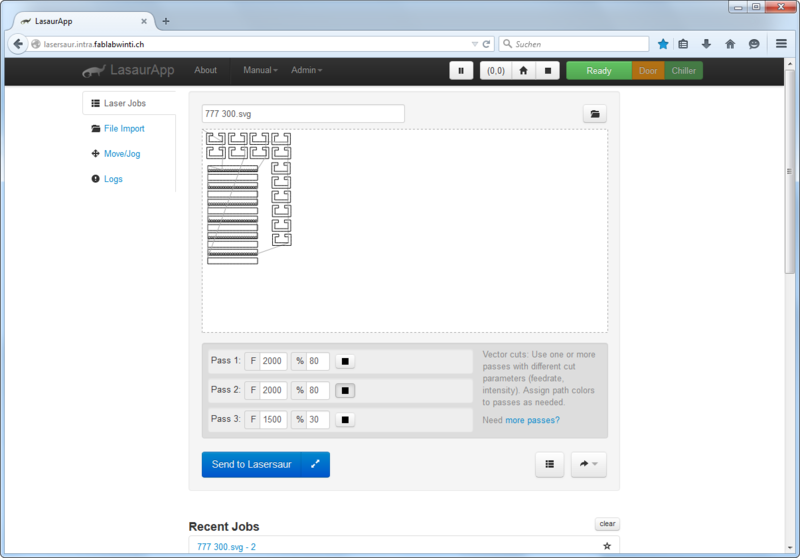Click the expand arrows beside Send to Lasersaur
800x558 pixels.
point(316,465)
